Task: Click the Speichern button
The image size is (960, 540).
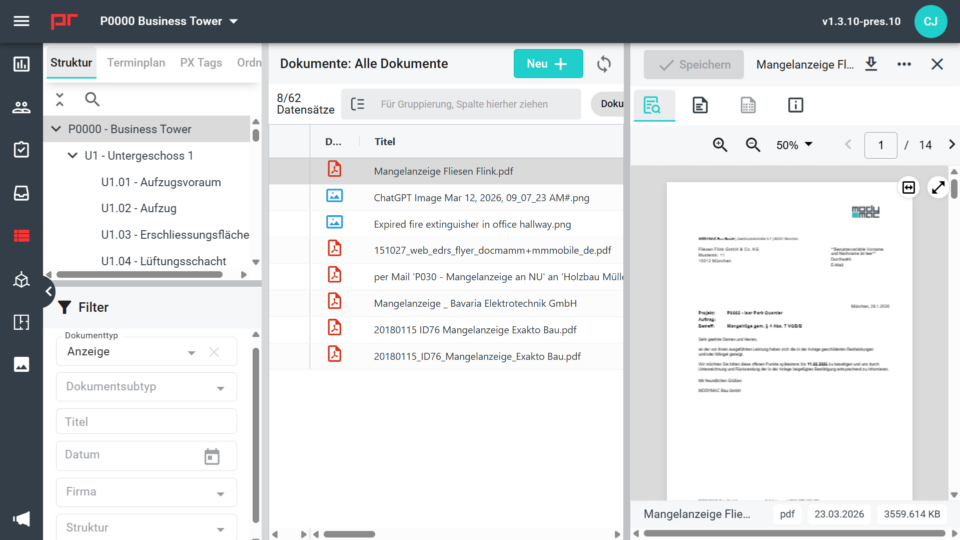Action: click(693, 64)
